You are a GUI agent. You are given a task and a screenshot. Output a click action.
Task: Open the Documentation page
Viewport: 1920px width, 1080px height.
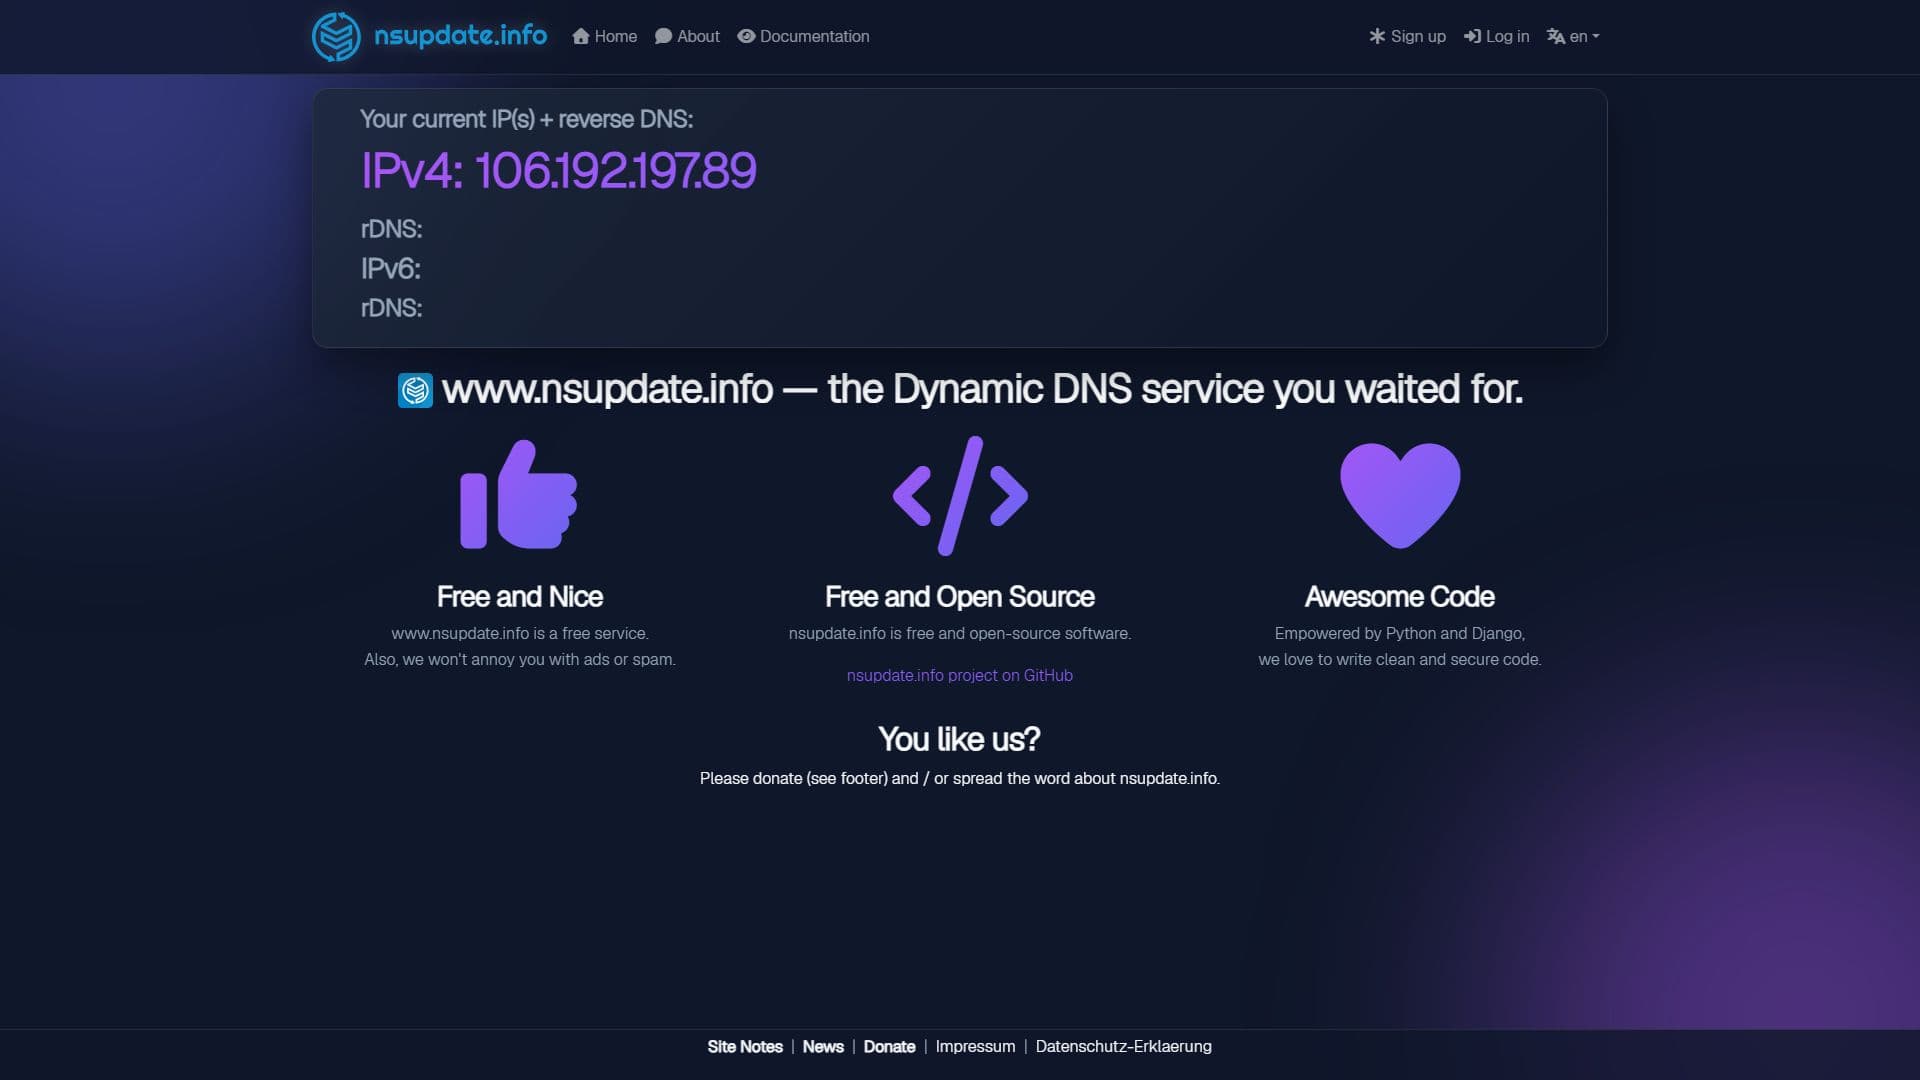803,37
